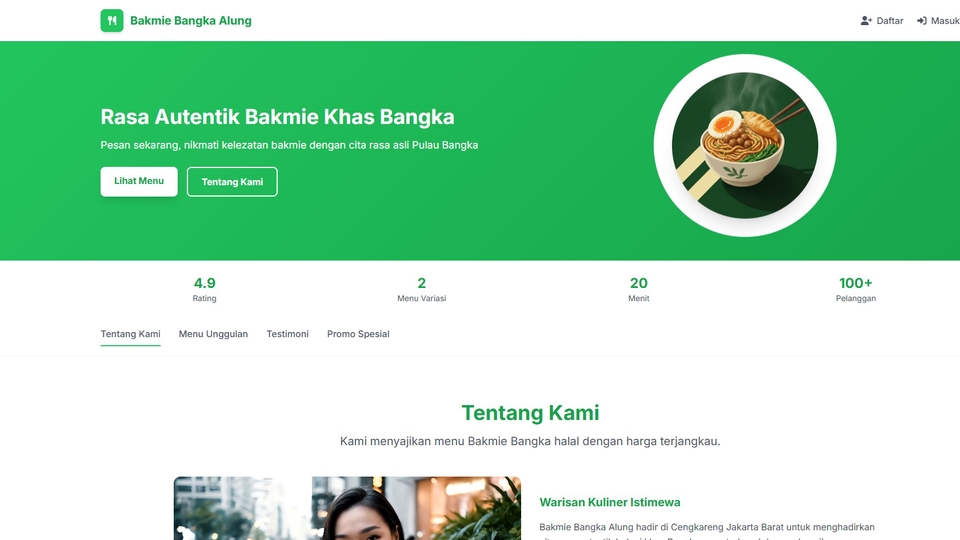Open the Bakmie Bangka Alung brand link
Viewport: 960px width, 540px height.
point(176,20)
